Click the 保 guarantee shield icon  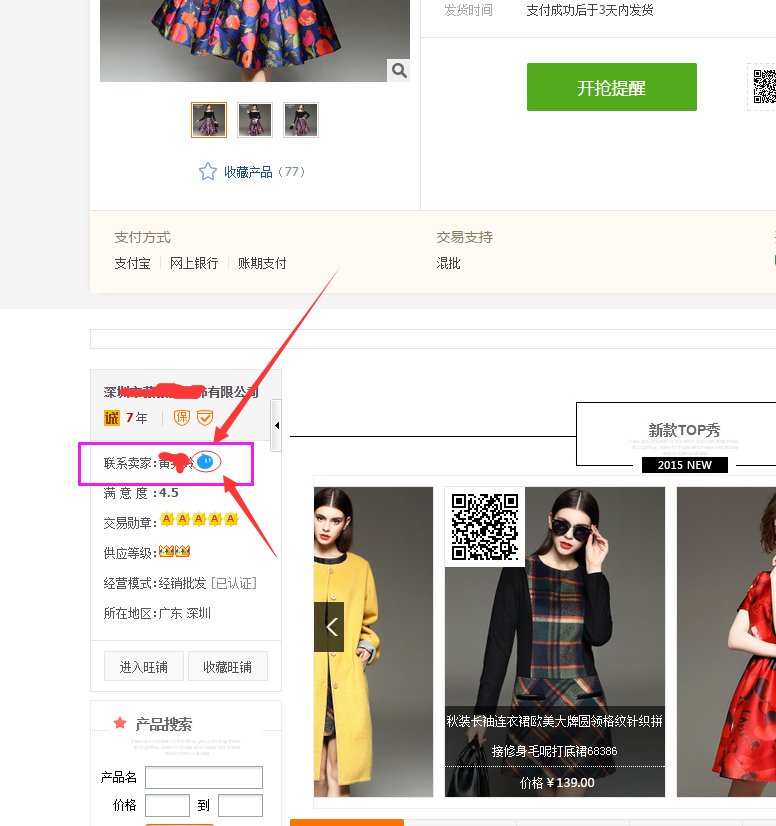[x=182, y=418]
